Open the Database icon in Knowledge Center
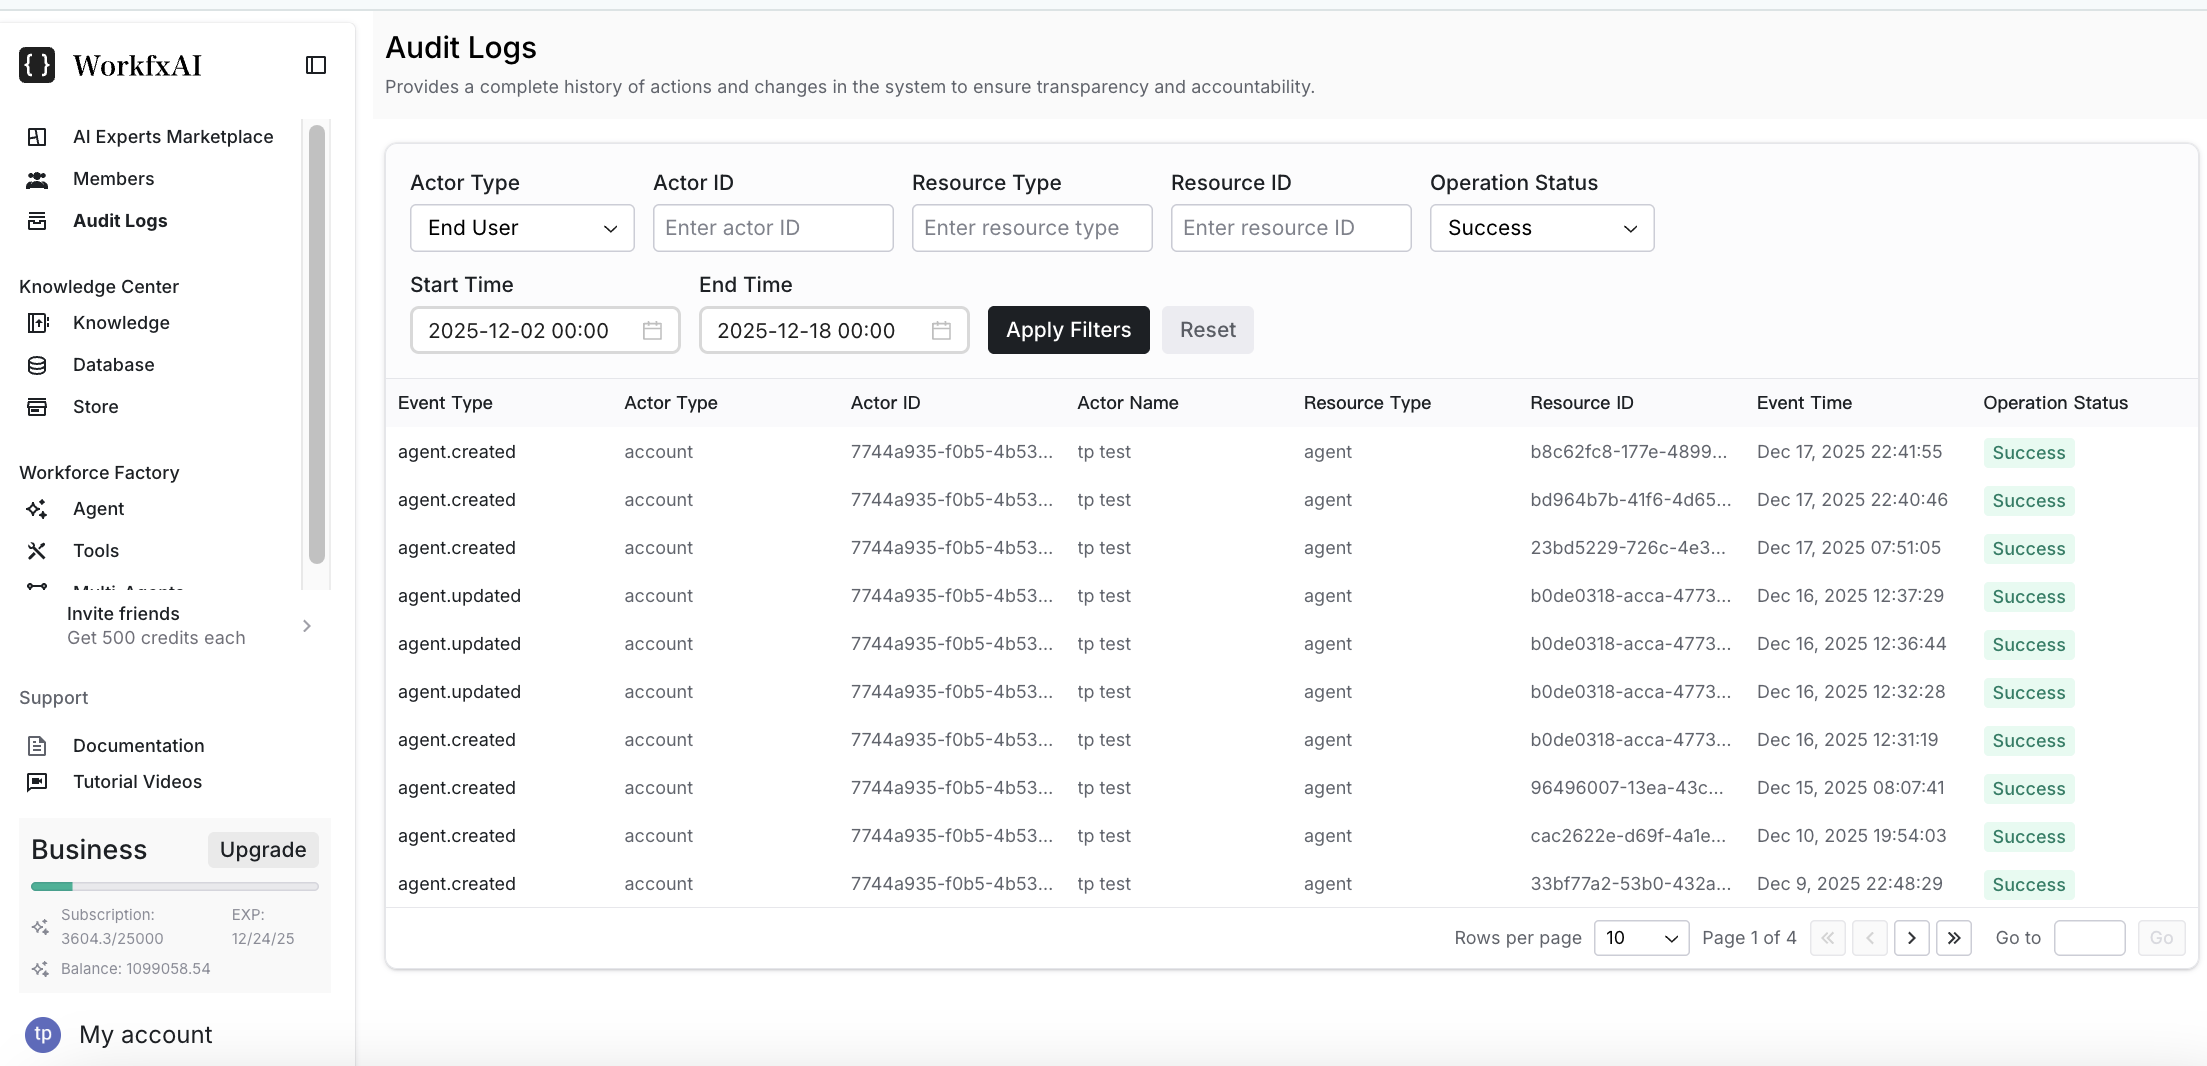 [x=37, y=365]
